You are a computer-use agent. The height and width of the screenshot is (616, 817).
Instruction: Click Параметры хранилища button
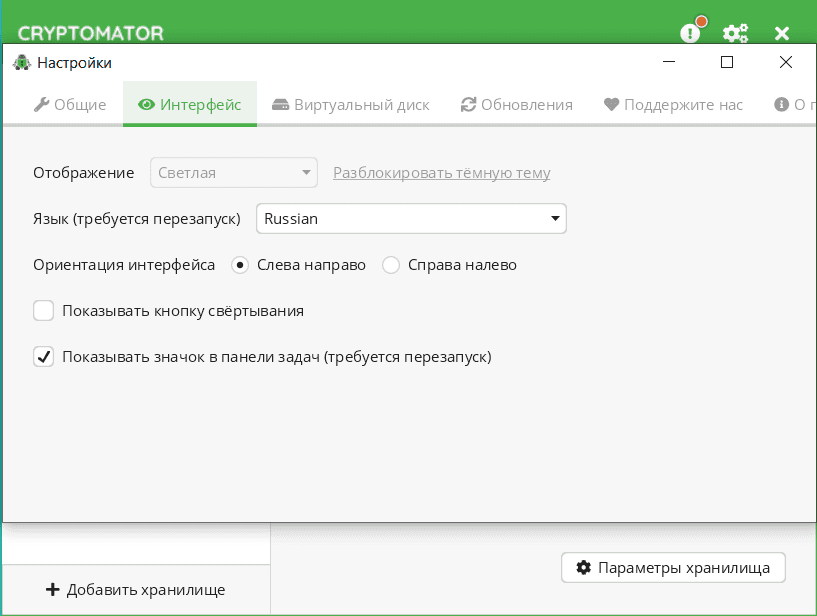[673, 568]
